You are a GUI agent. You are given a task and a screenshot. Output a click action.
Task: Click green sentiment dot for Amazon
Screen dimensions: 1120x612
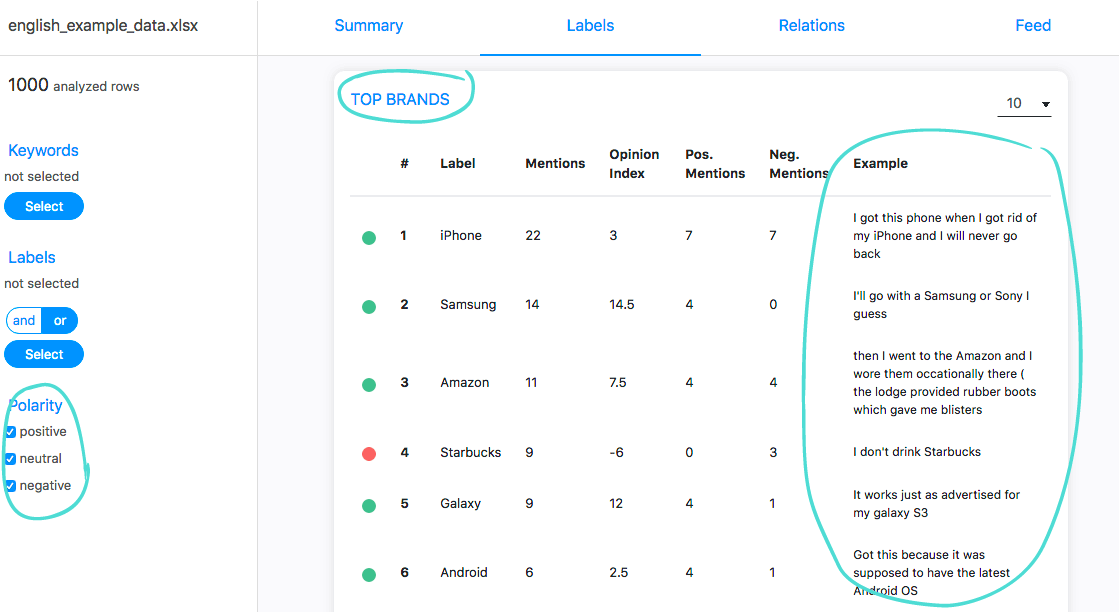369,385
